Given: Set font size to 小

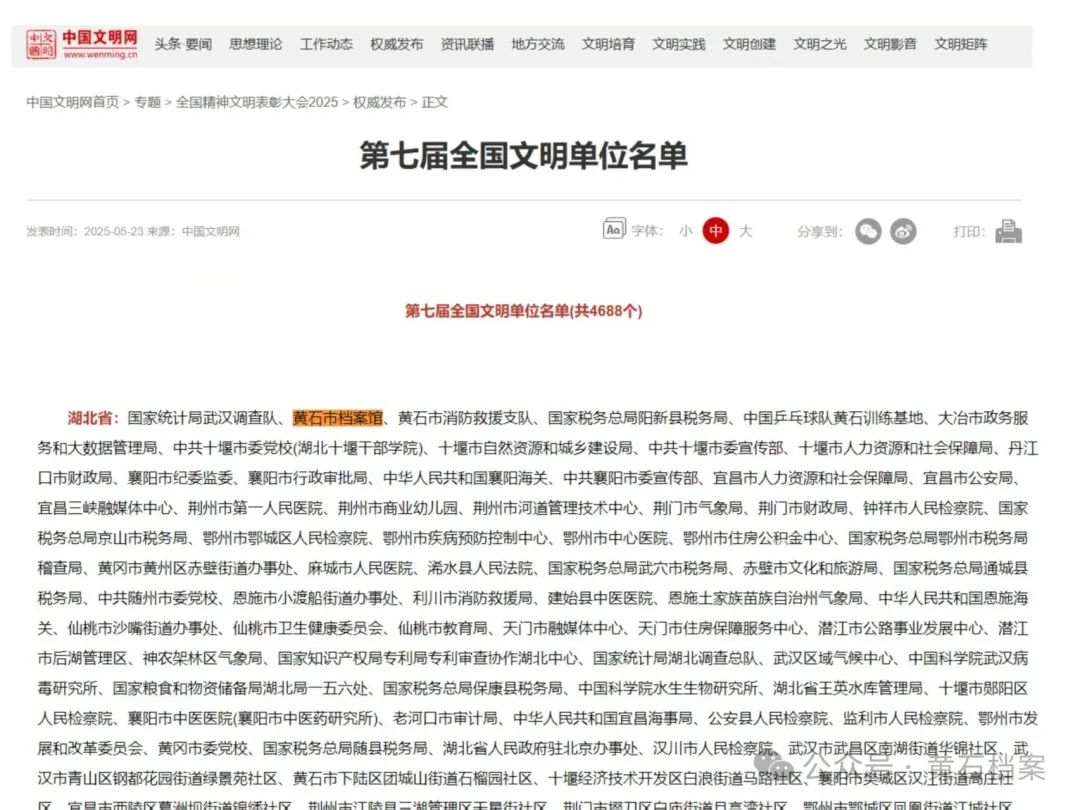Looking at the screenshot, I should point(685,231).
